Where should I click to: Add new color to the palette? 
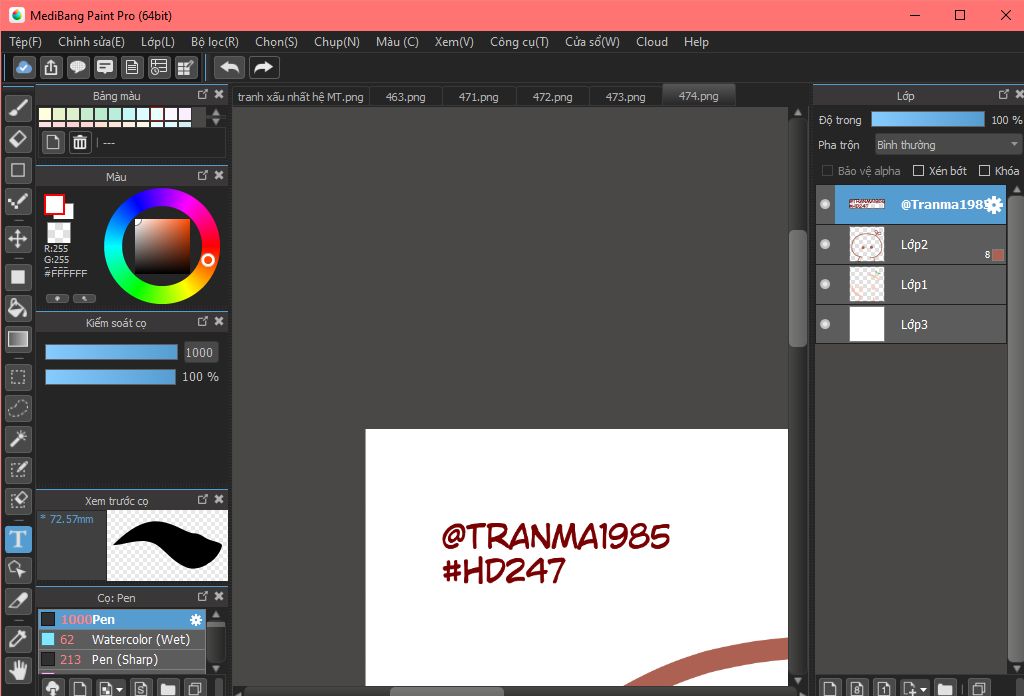click(x=53, y=142)
